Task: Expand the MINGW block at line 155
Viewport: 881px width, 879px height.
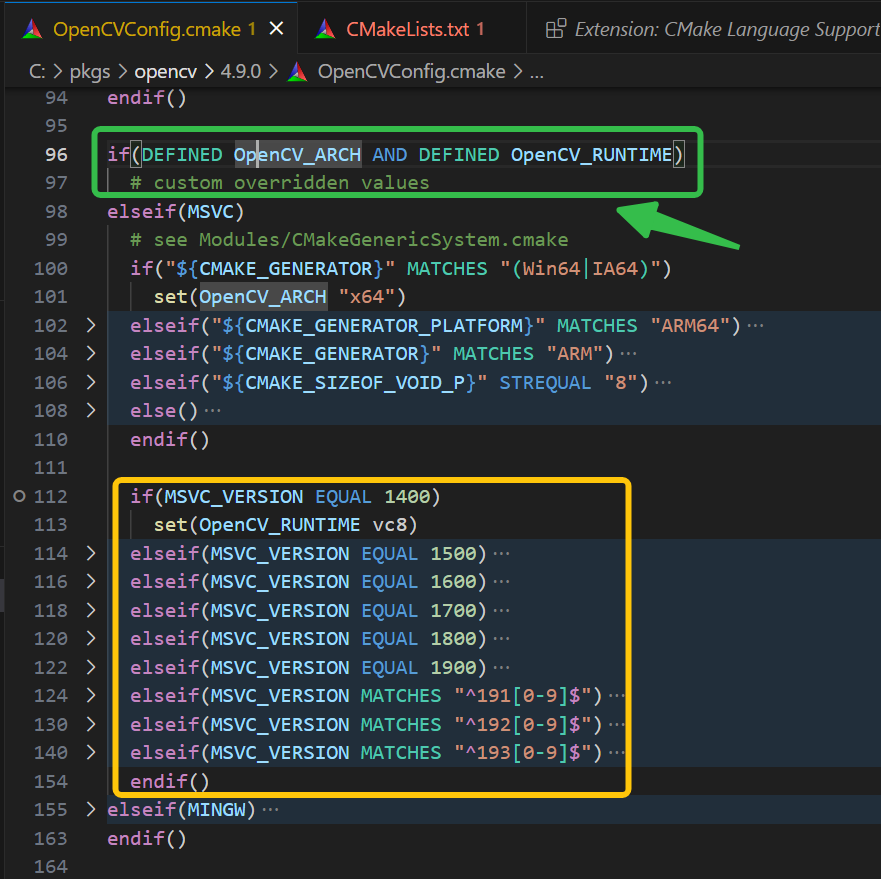Action: coord(89,809)
